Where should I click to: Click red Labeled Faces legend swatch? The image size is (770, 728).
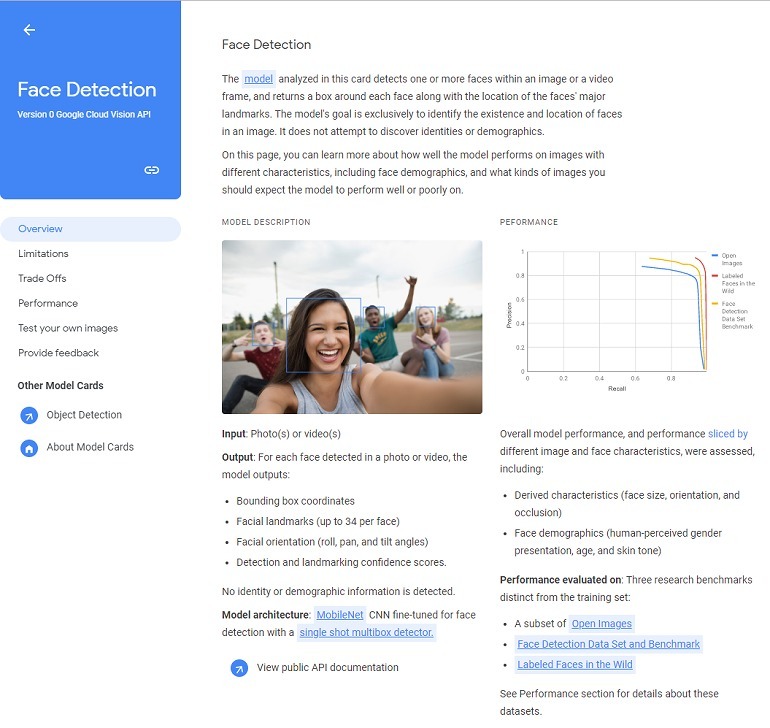pyautogui.click(x=715, y=276)
